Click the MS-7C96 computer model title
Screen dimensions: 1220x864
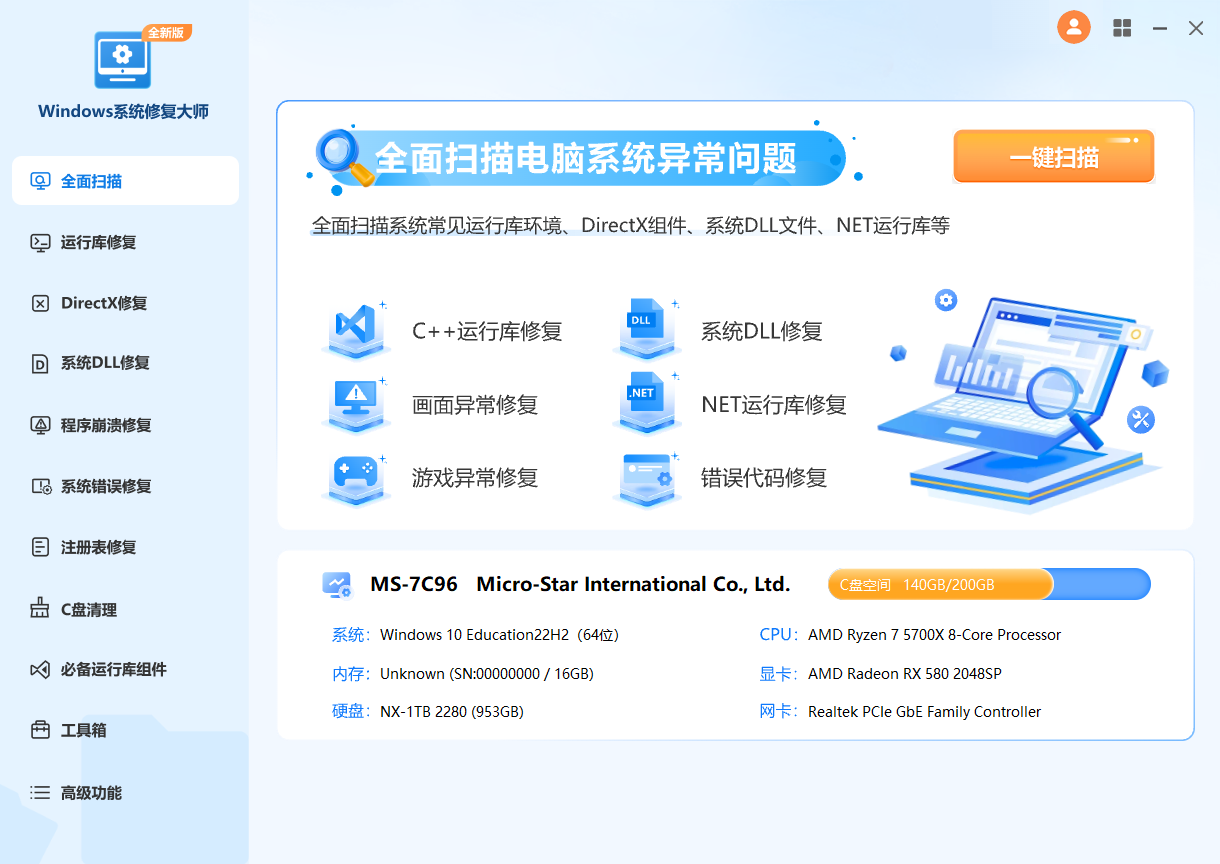414,584
